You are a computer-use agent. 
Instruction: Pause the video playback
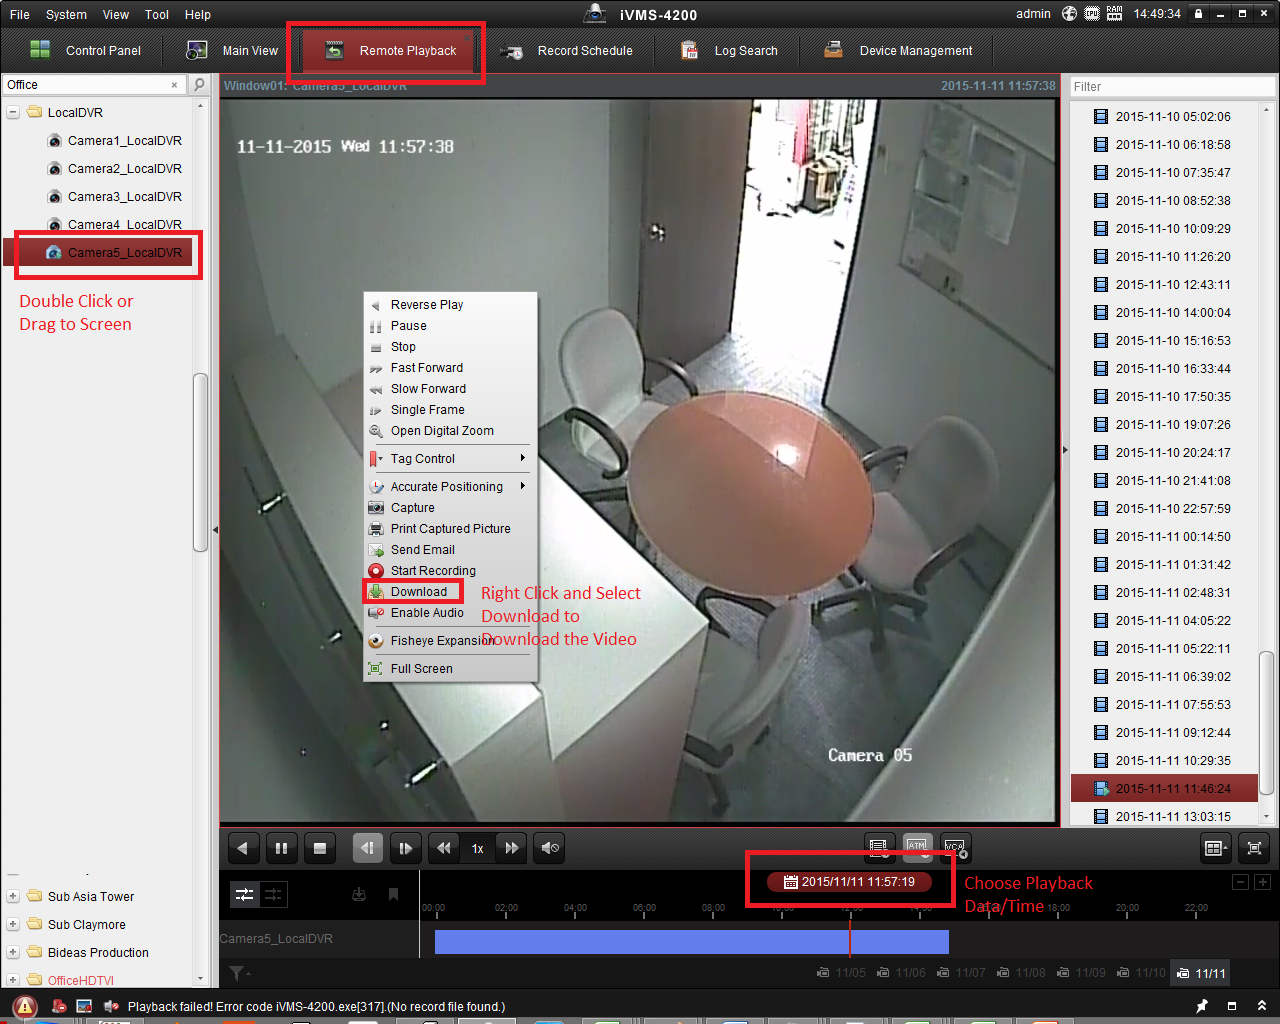pyautogui.click(x=281, y=848)
